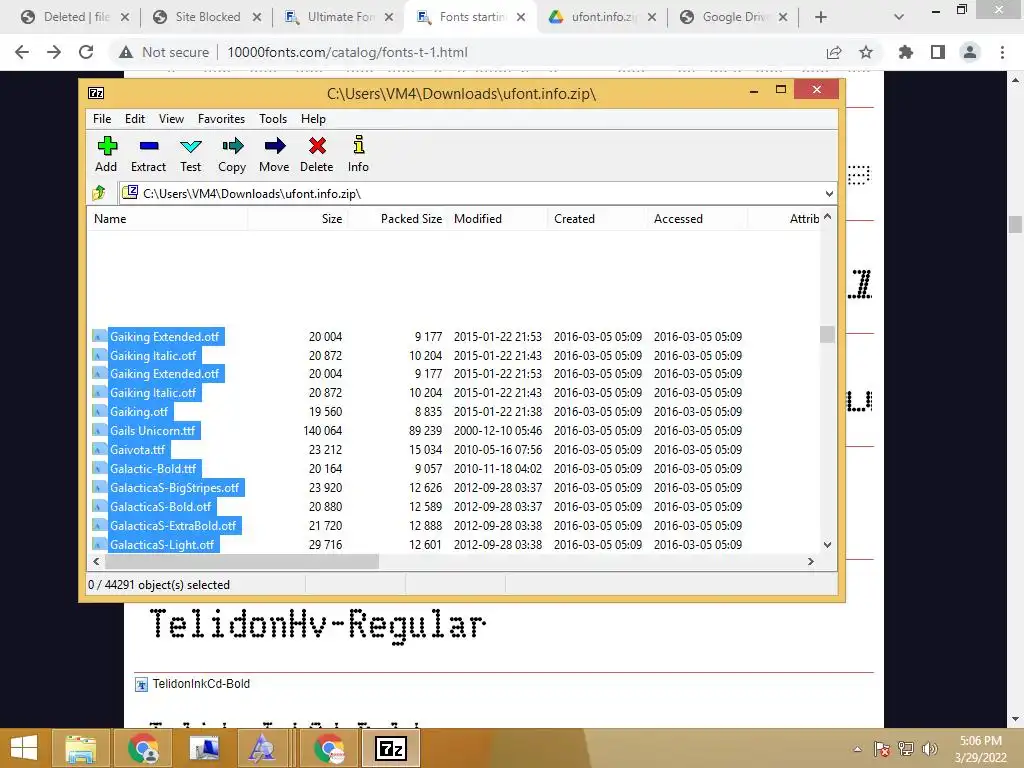Click Chrome's back arrow

[22, 52]
